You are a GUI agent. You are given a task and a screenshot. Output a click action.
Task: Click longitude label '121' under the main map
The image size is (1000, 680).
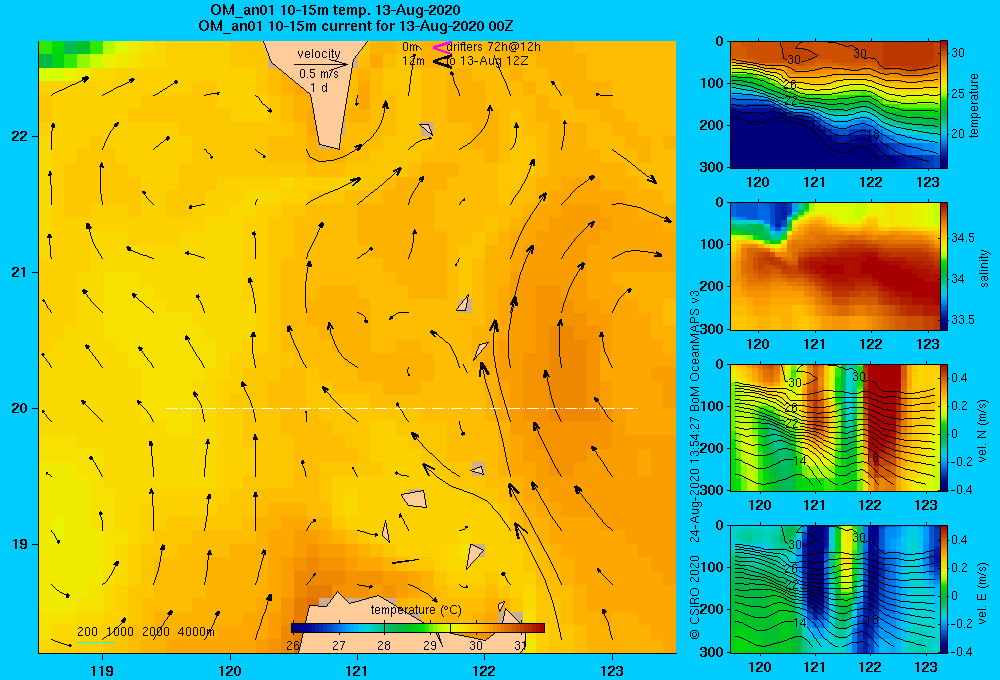[x=357, y=671]
